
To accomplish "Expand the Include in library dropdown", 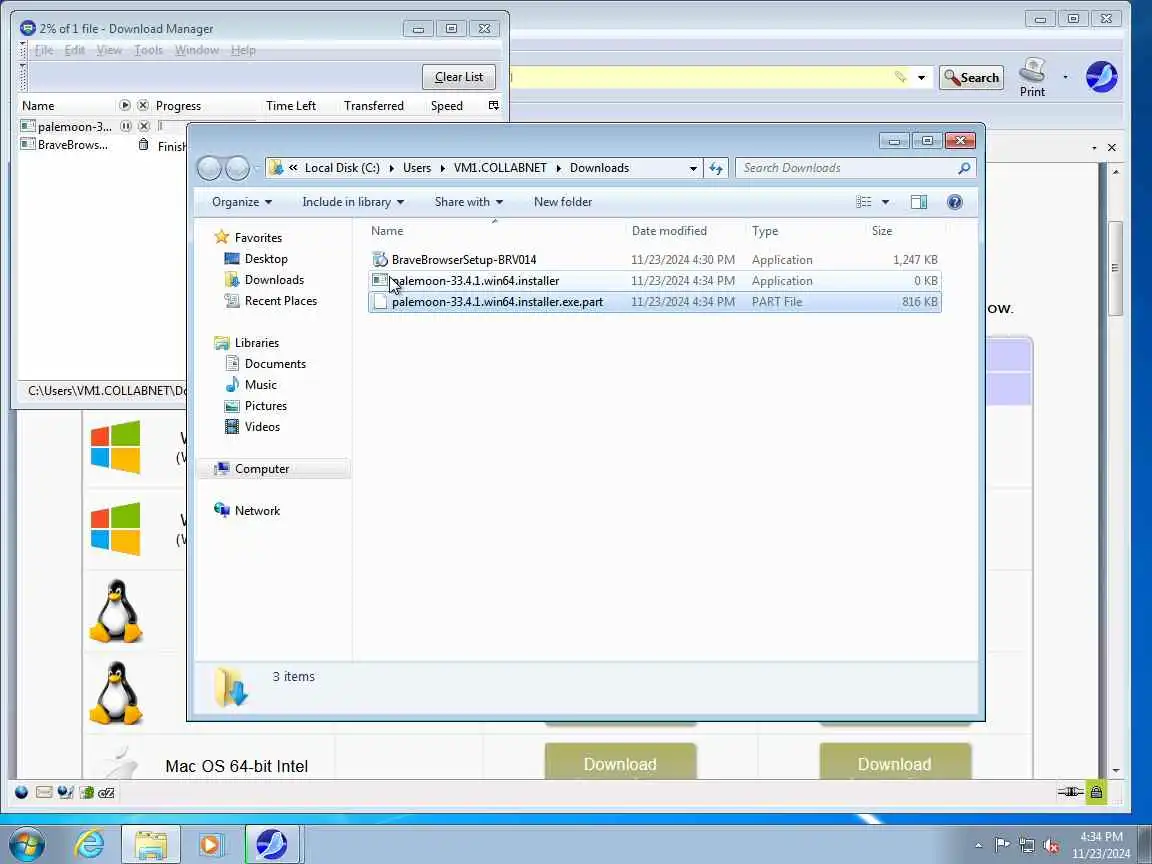I will tap(353, 202).
